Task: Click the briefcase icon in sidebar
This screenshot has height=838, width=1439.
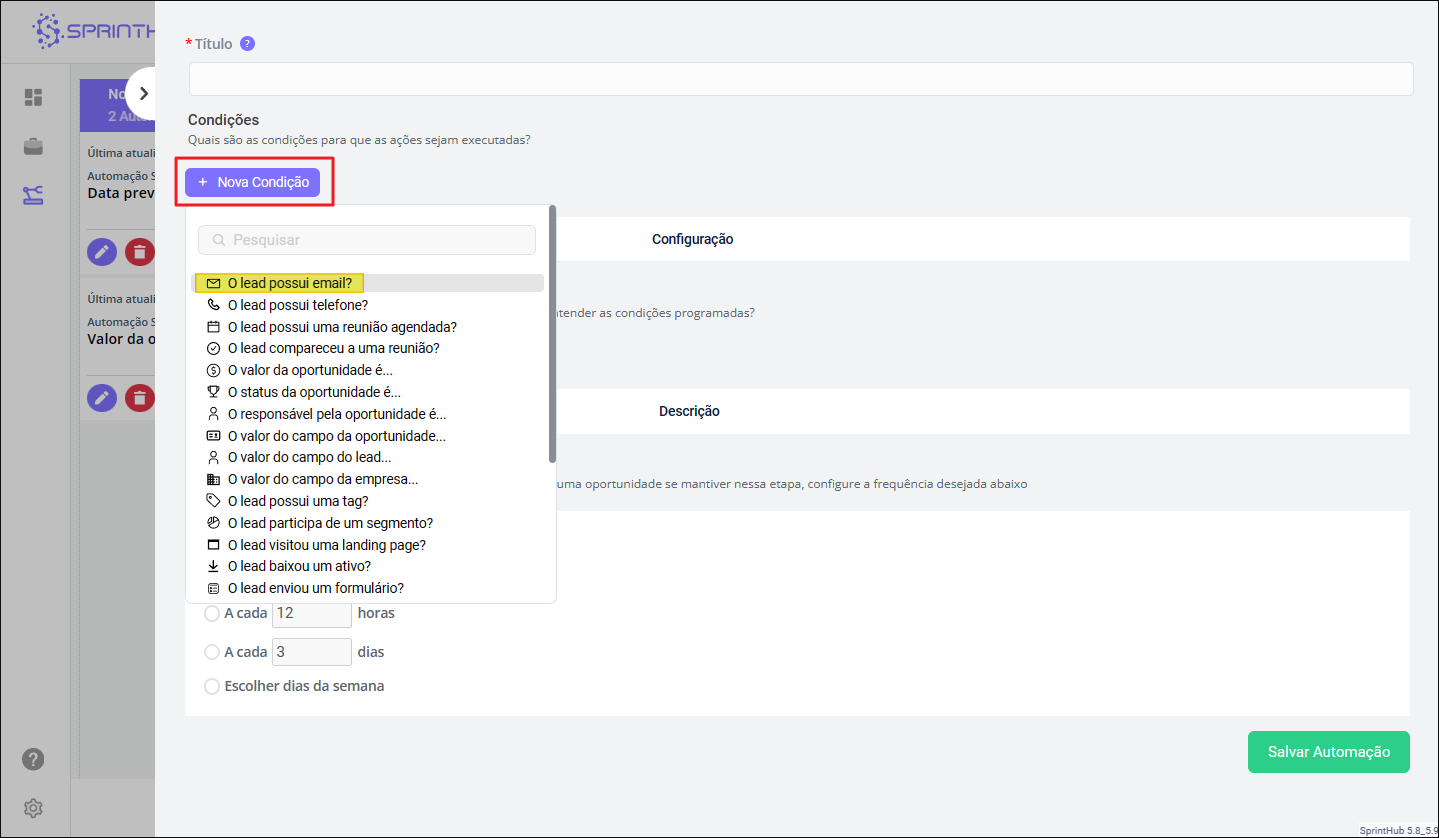Action: point(33,147)
